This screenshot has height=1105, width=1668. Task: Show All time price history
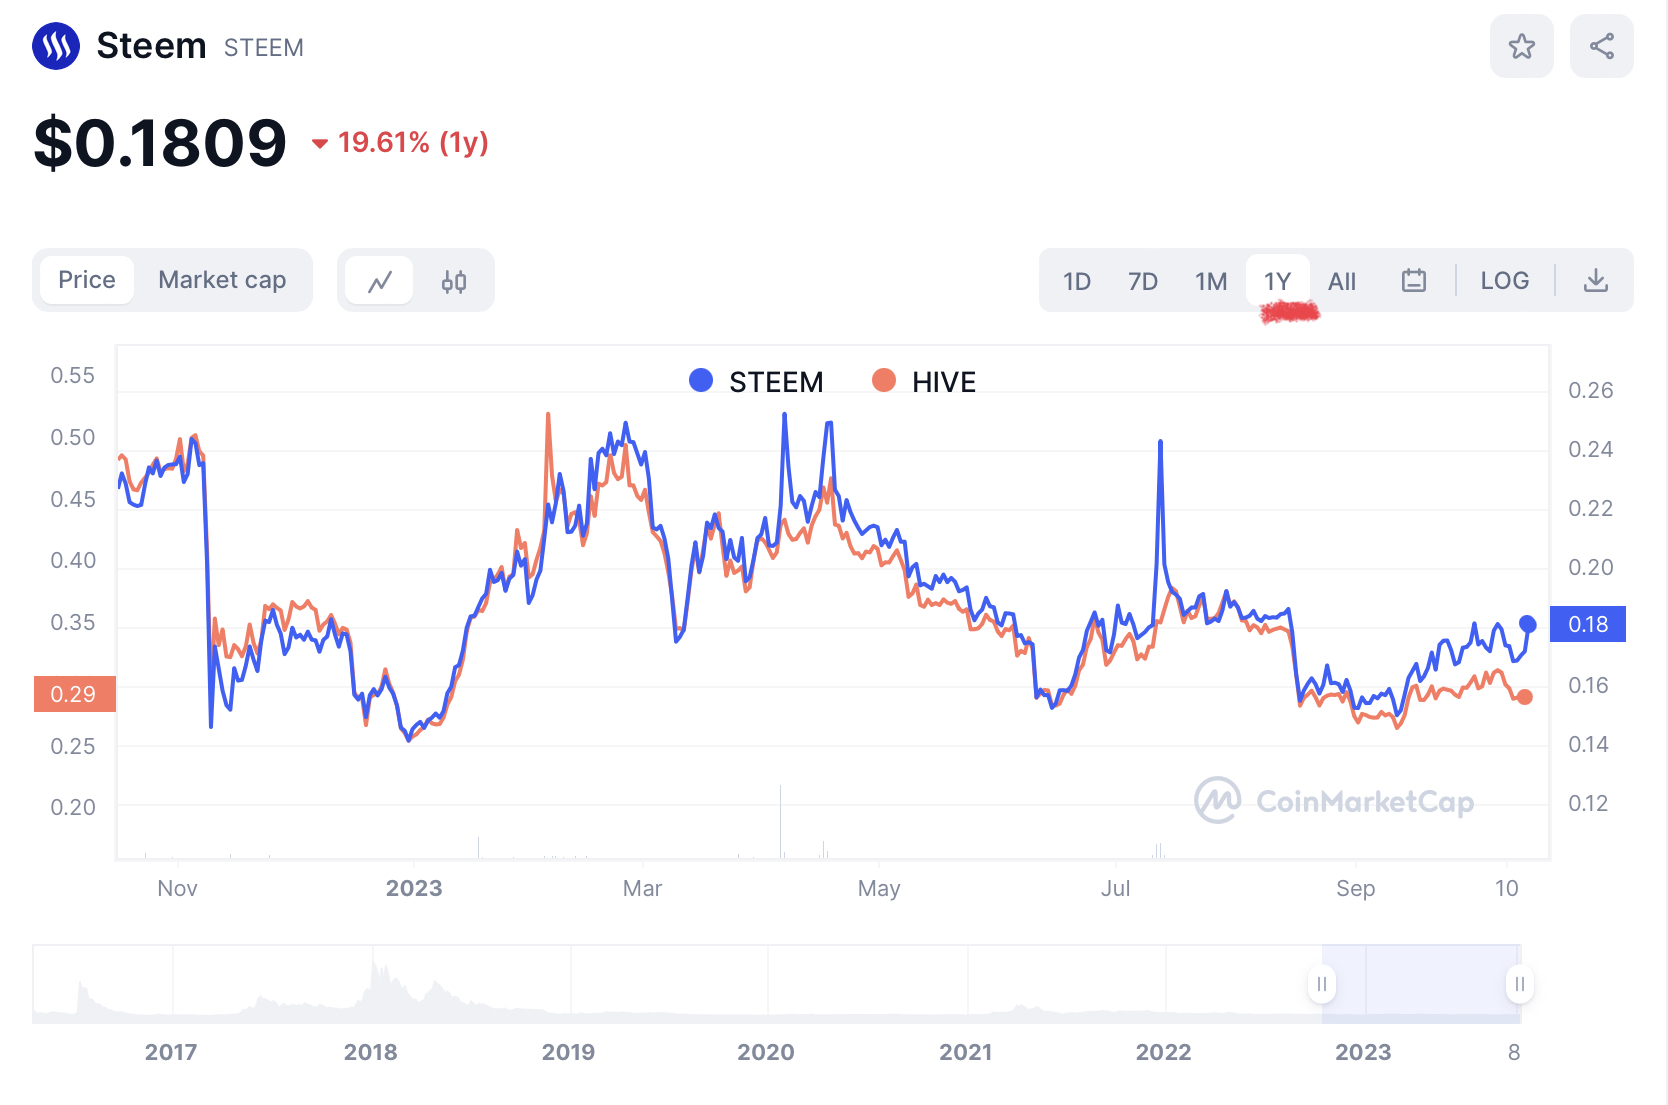(x=1341, y=281)
